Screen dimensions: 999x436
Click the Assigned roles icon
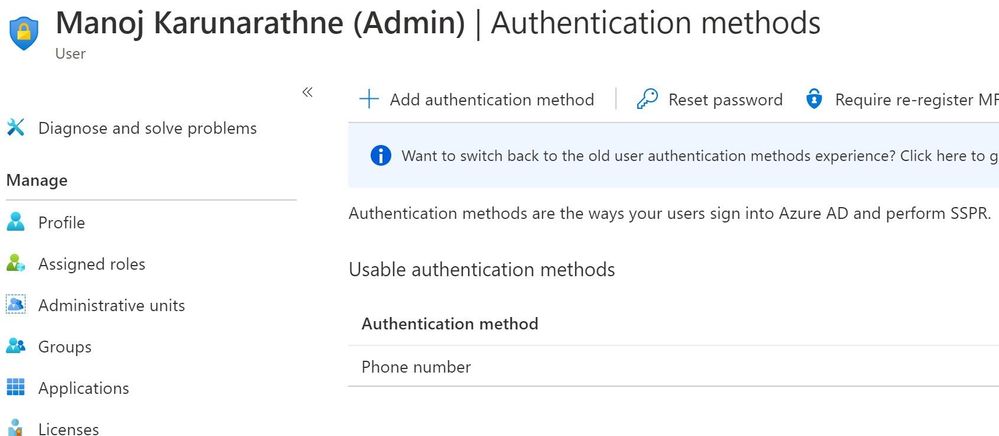click(15, 264)
